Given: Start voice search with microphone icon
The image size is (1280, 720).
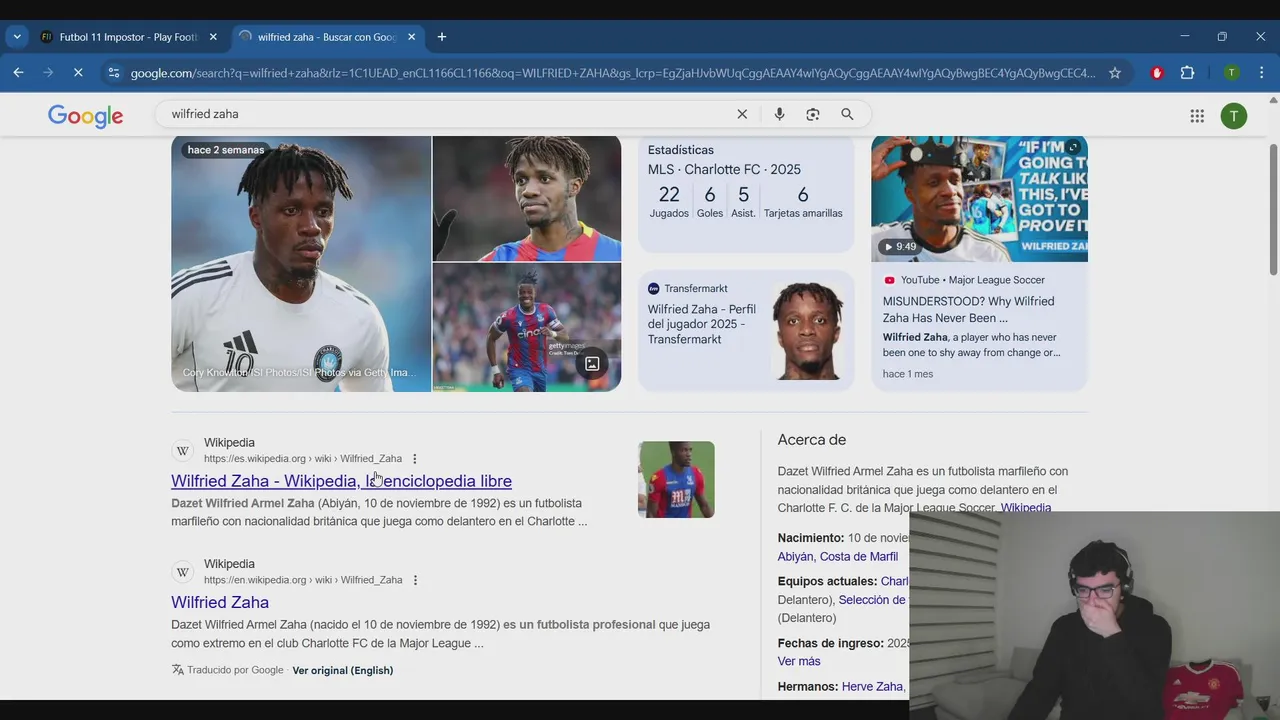Looking at the screenshot, I should click(779, 114).
